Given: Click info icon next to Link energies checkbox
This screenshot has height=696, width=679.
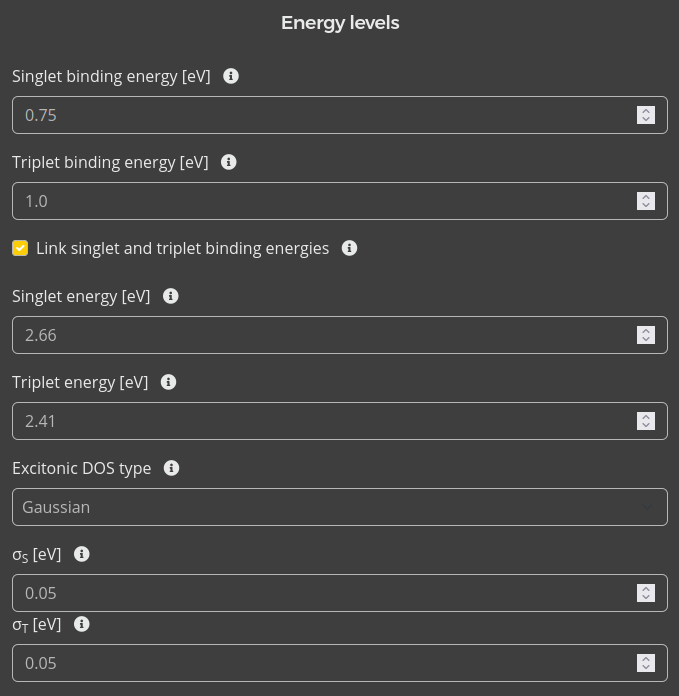Looking at the screenshot, I should point(349,248).
